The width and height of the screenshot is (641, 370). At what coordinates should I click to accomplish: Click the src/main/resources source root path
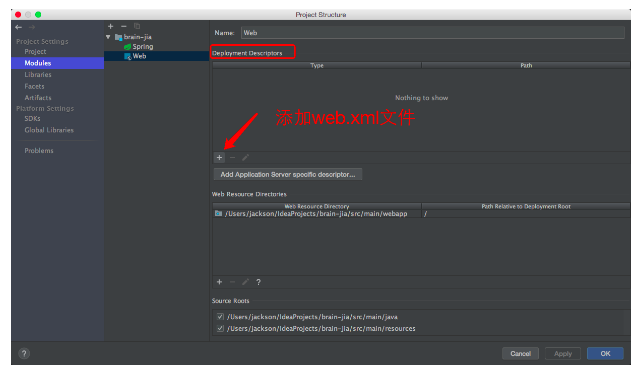click(x=321, y=328)
